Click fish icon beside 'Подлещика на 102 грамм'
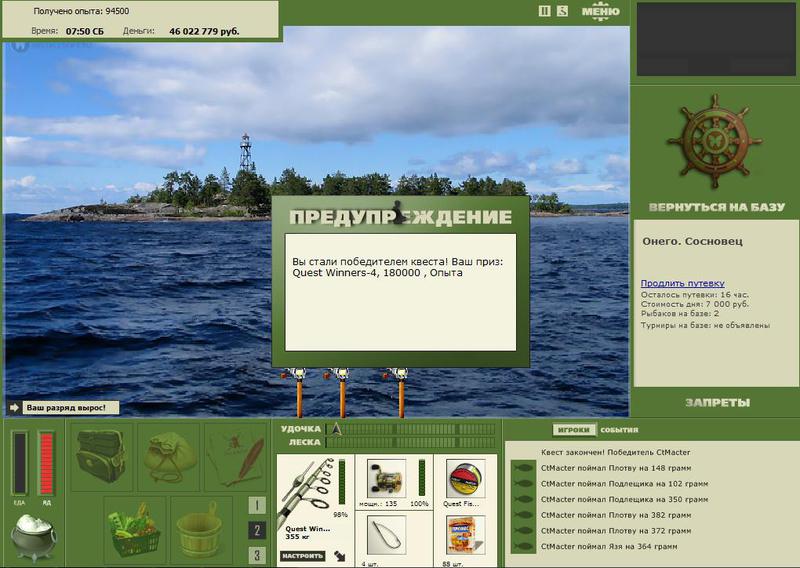Image resolution: width=800 pixels, height=568 pixels. pos(522,483)
